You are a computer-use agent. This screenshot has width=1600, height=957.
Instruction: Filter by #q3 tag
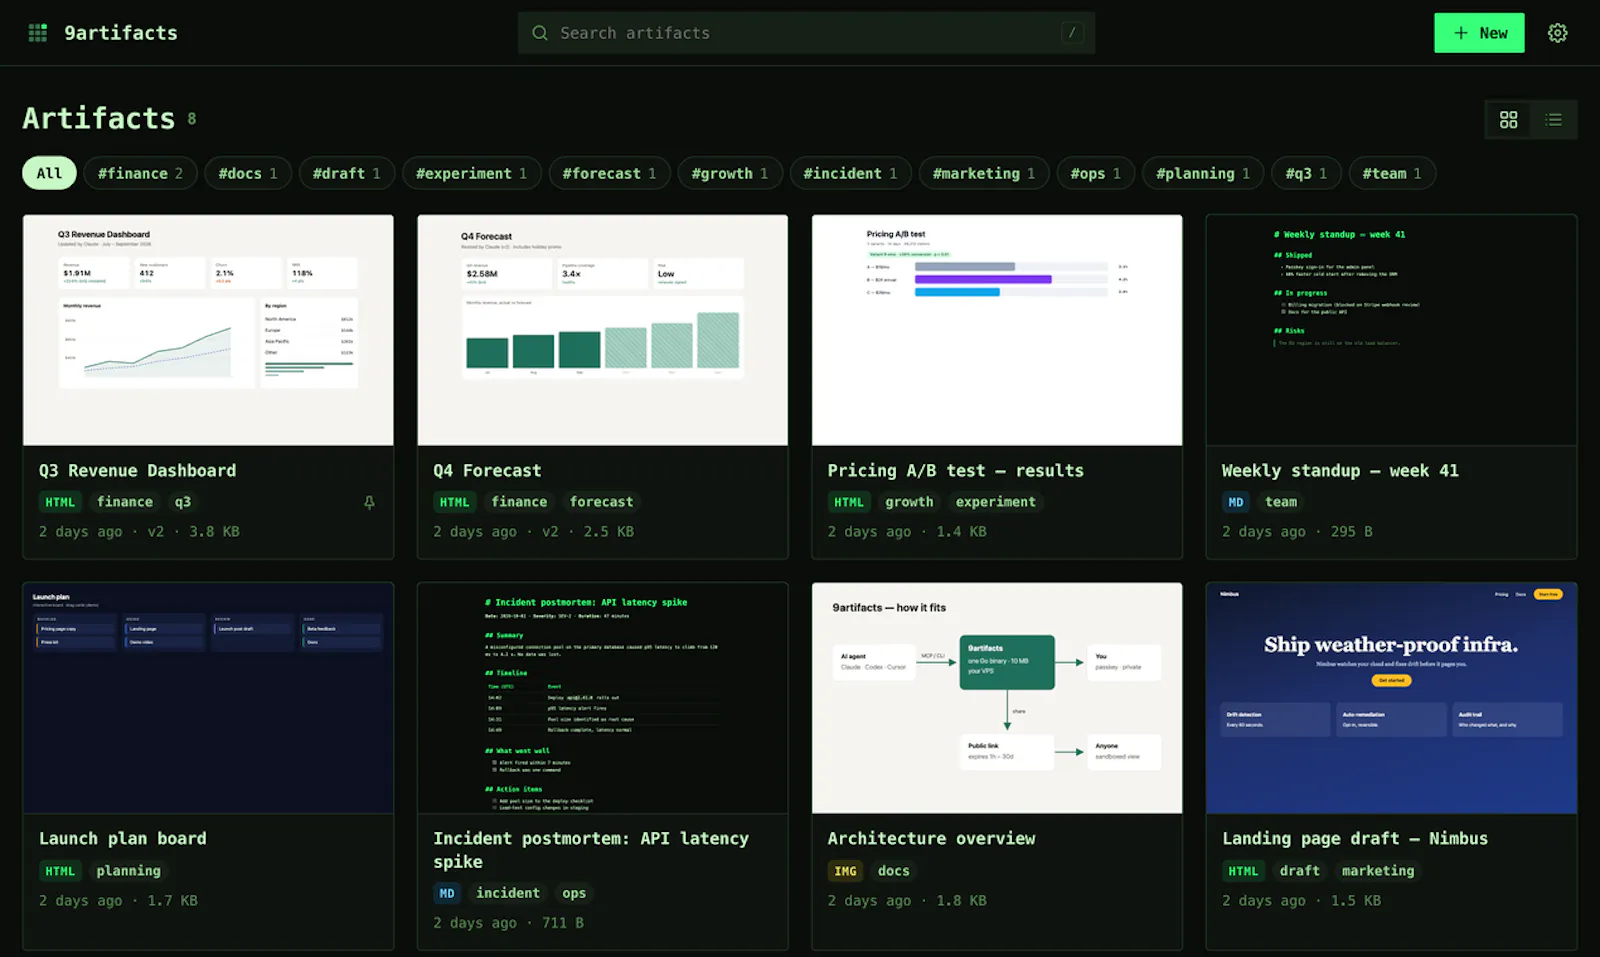coord(1306,173)
